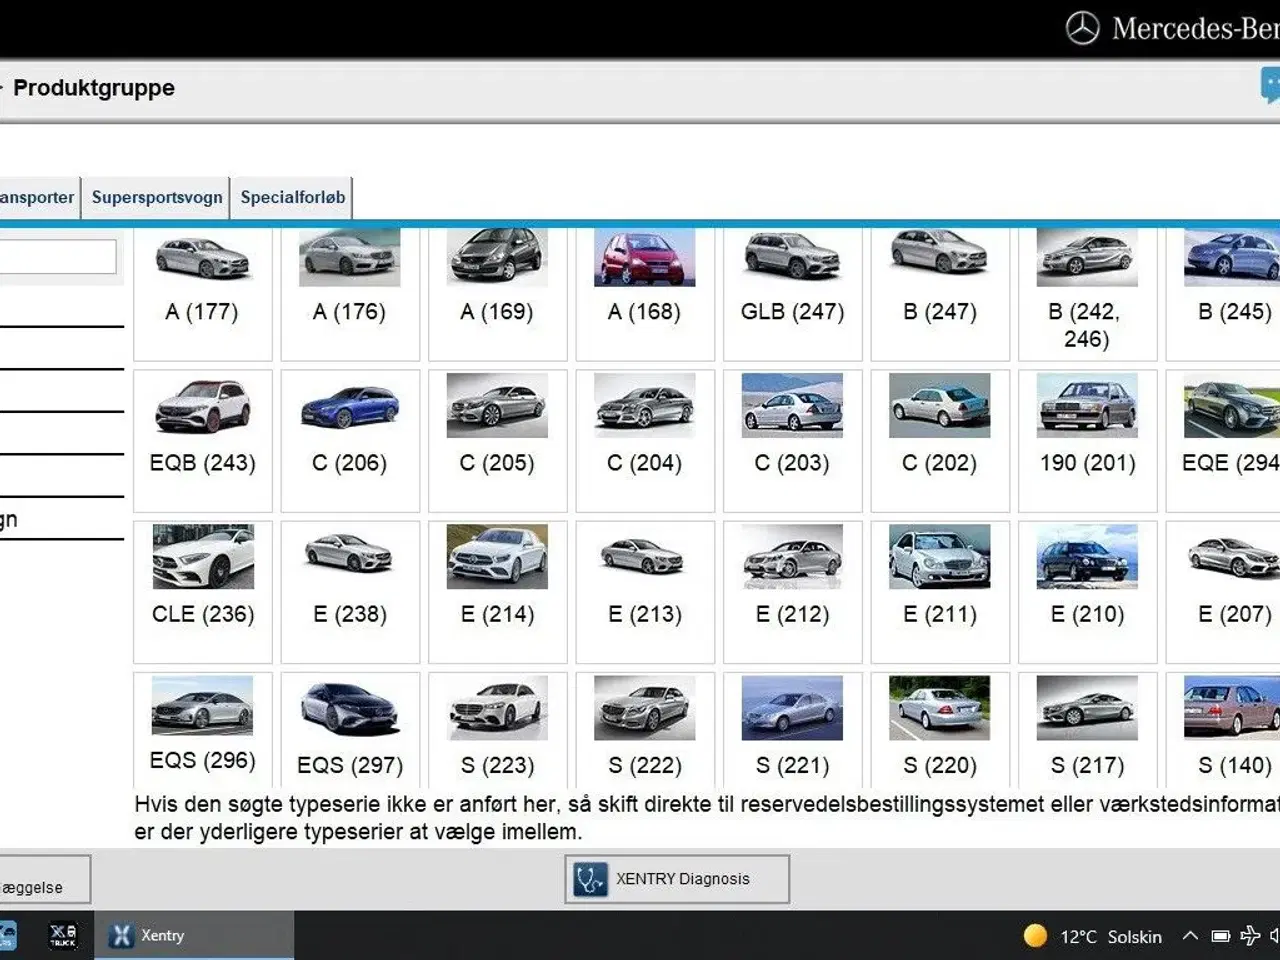
Task: Open the S (223) series
Action: click(x=497, y=730)
